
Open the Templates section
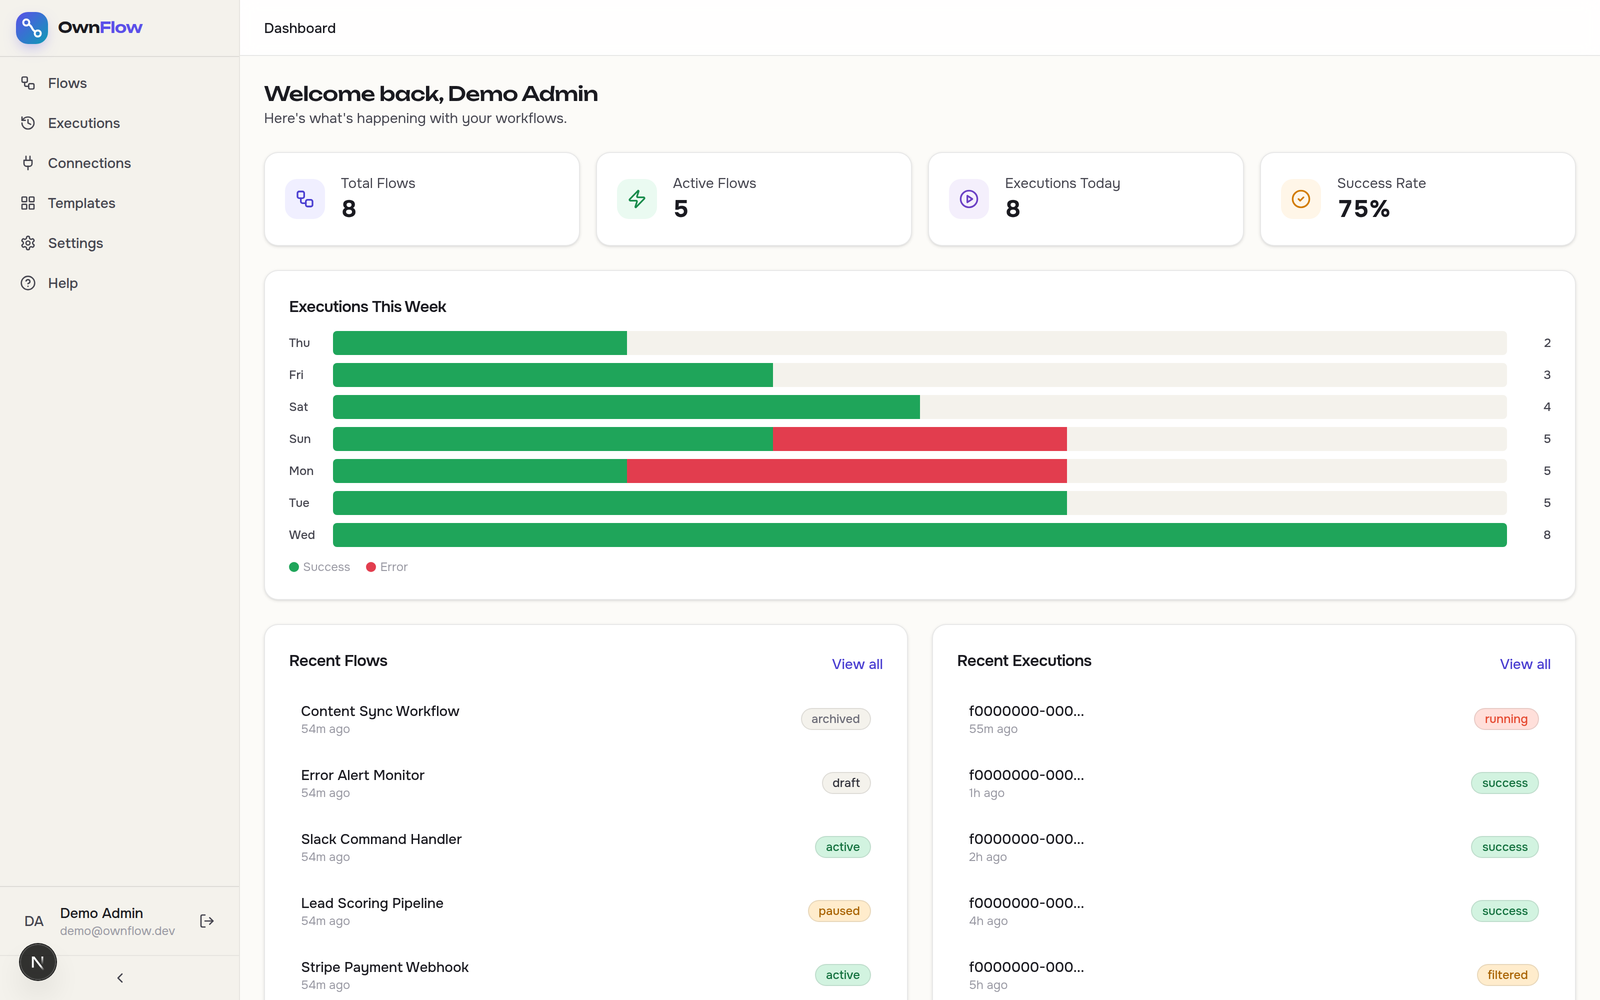120,203
